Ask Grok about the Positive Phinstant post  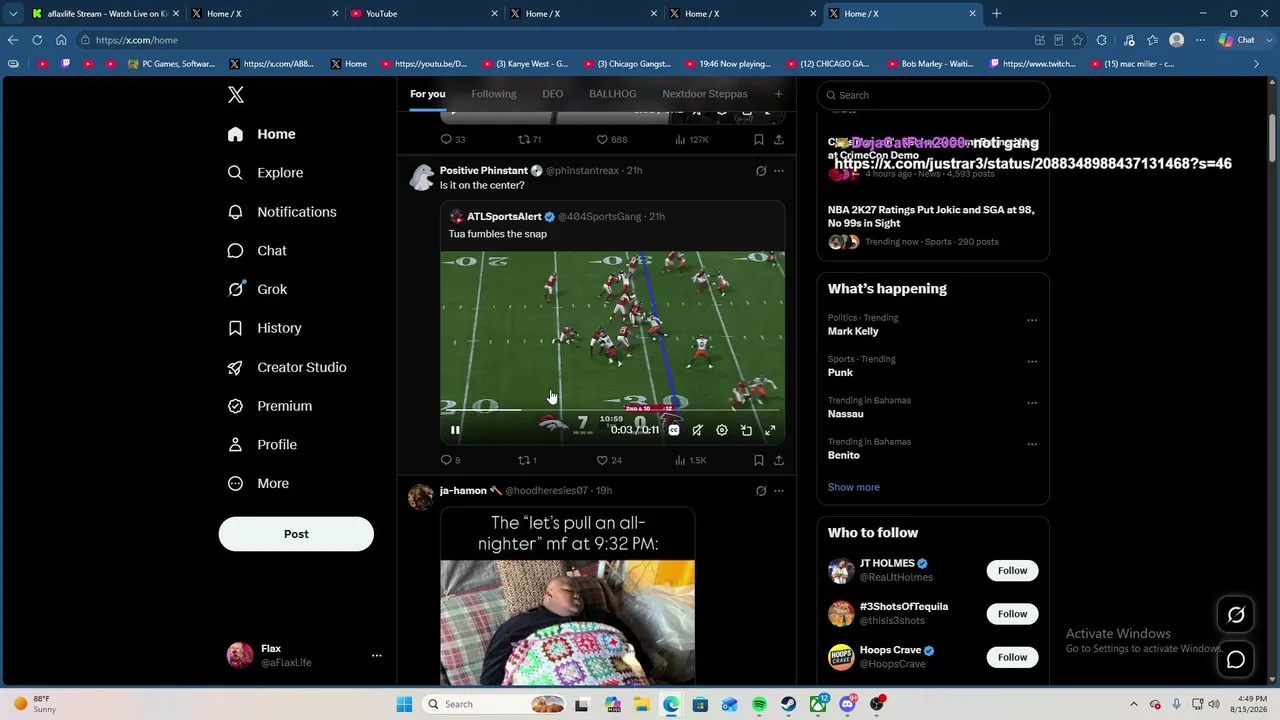761,171
